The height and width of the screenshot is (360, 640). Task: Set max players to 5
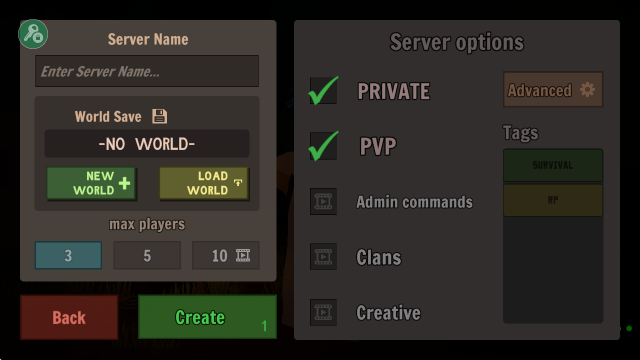coord(147,256)
